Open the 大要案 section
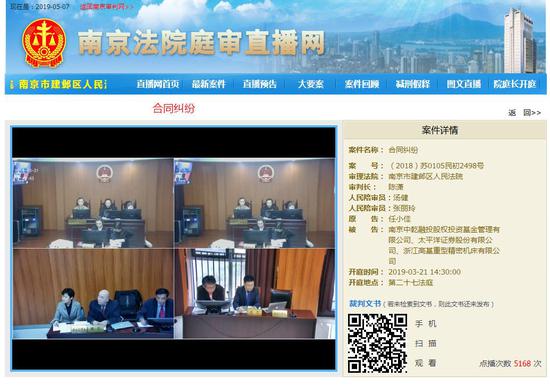Viewport: 550px width, 385px height. click(310, 84)
